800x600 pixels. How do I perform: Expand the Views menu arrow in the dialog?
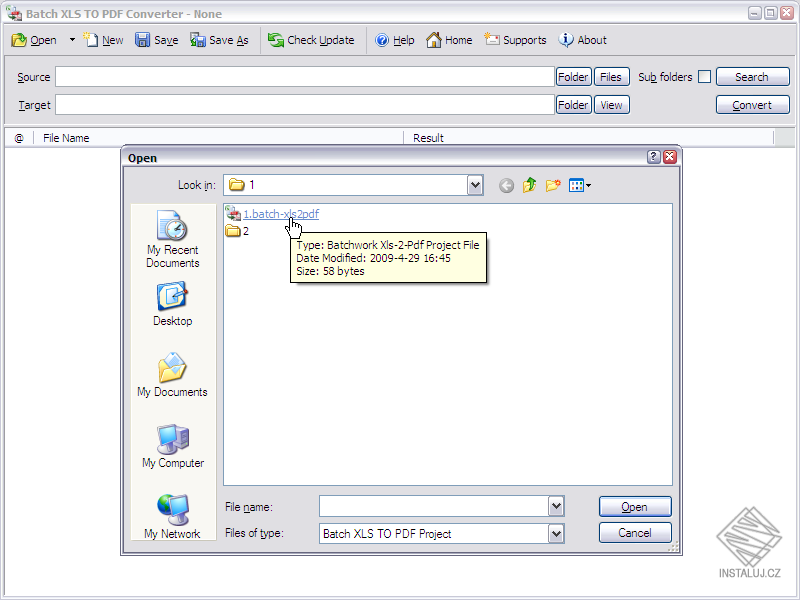point(589,184)
